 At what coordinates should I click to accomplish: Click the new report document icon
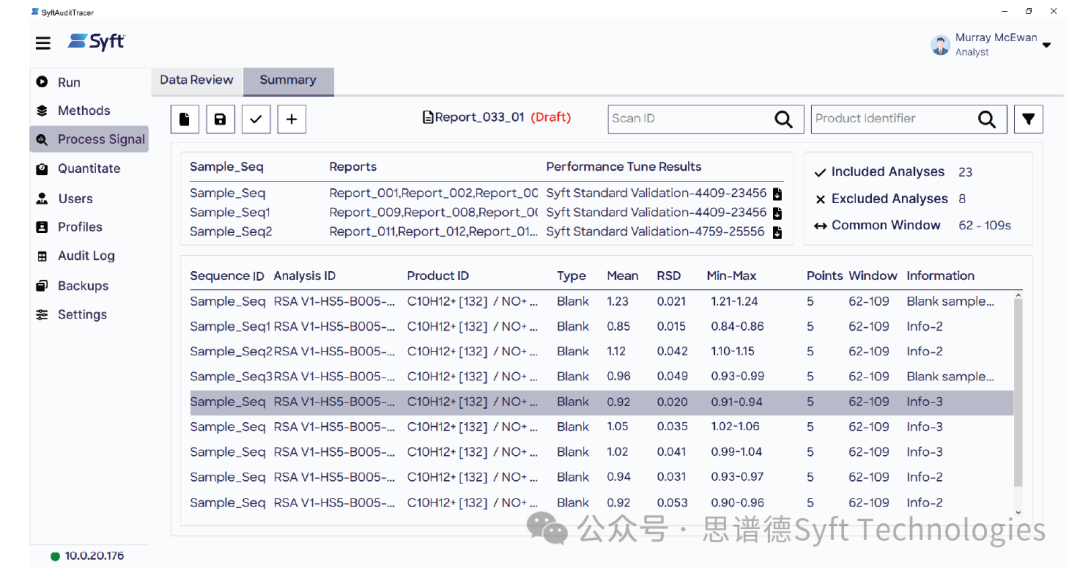point(185,119)
